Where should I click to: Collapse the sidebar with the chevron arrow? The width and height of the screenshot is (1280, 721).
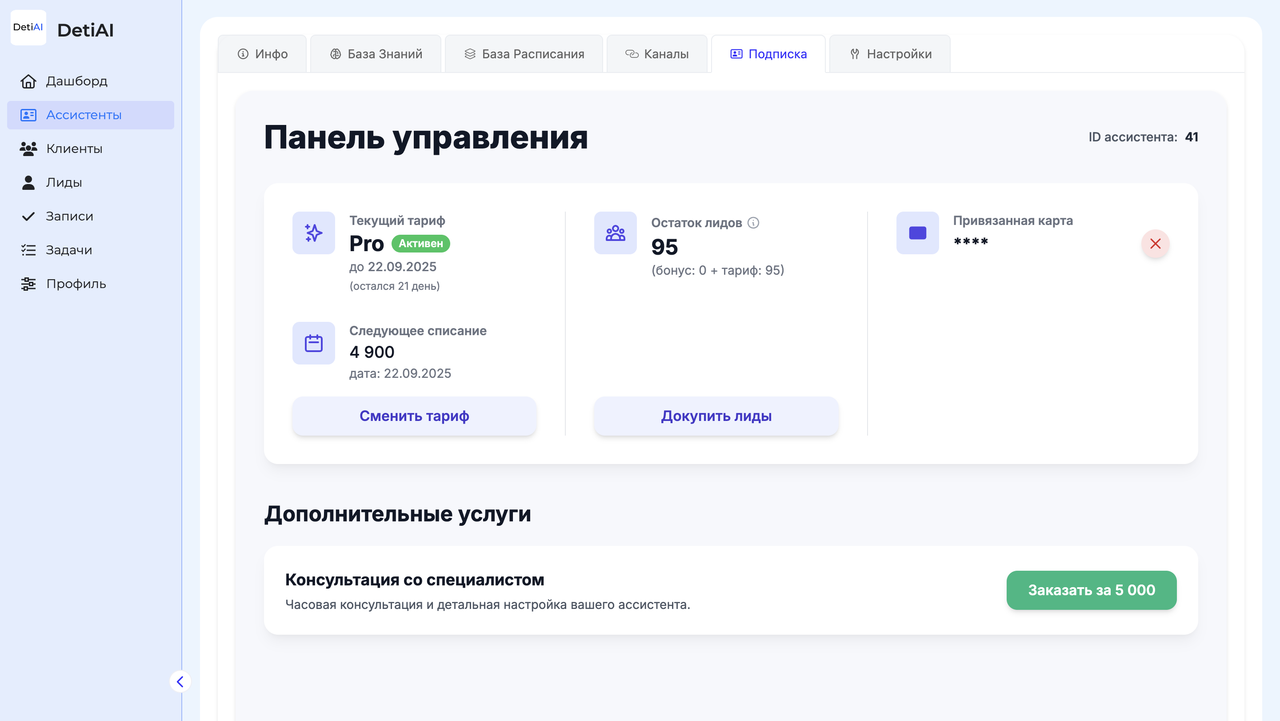179,681
